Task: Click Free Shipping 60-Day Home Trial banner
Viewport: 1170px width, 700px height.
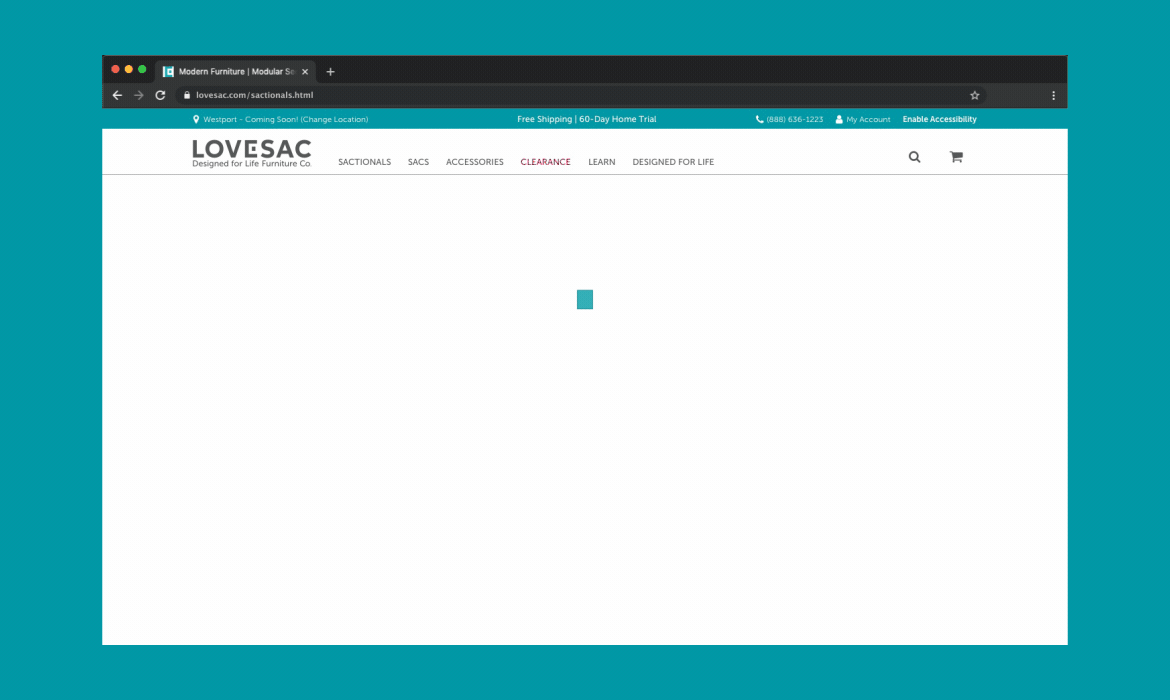Action: click(x=586, y=119)
